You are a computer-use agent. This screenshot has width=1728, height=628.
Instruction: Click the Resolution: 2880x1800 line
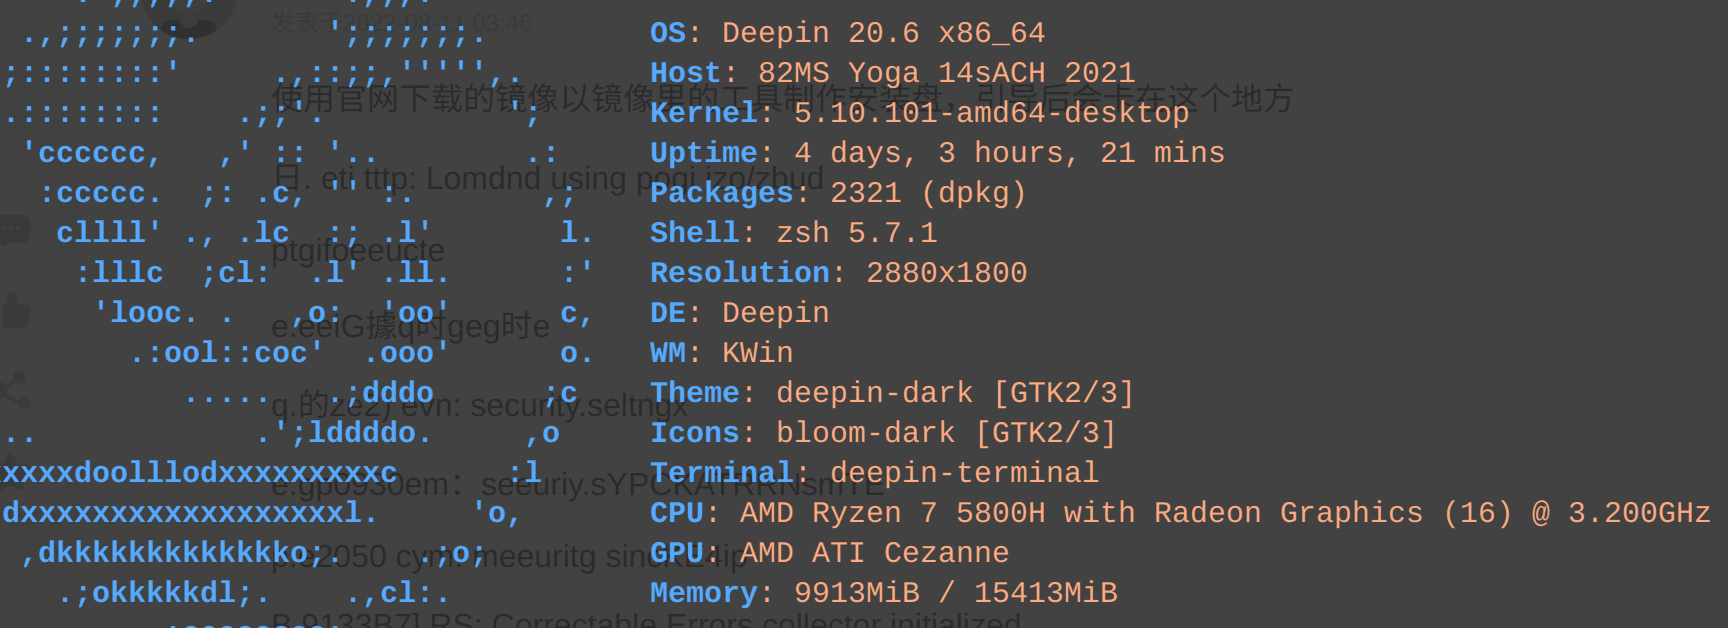pyautogui.click(x=838, y=273)
